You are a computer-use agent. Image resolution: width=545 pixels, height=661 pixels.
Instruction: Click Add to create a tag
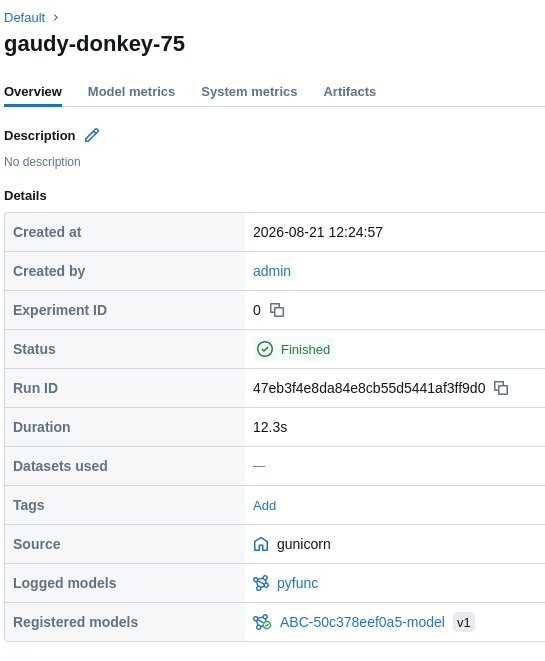(x=264, y=505)
